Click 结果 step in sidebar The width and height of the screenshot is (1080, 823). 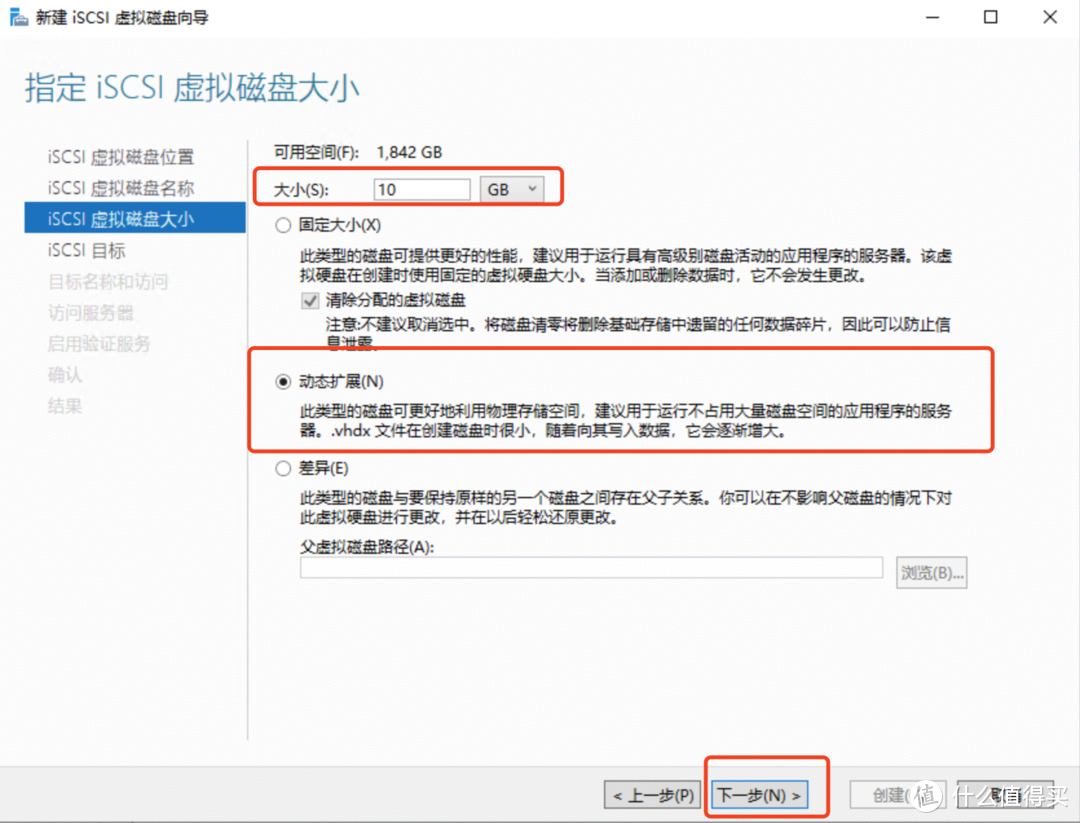tap(65, 406)
